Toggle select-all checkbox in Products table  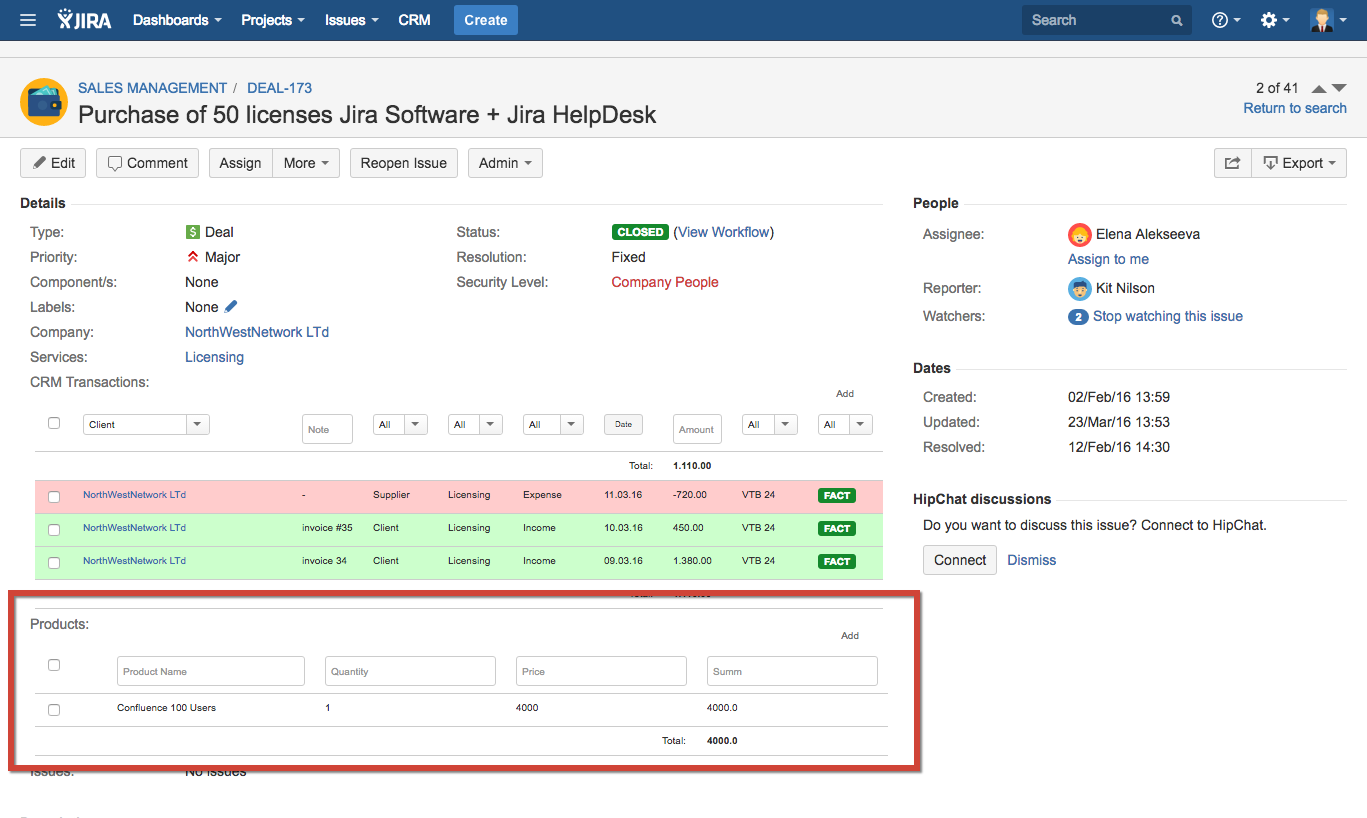tap(54, 665)
